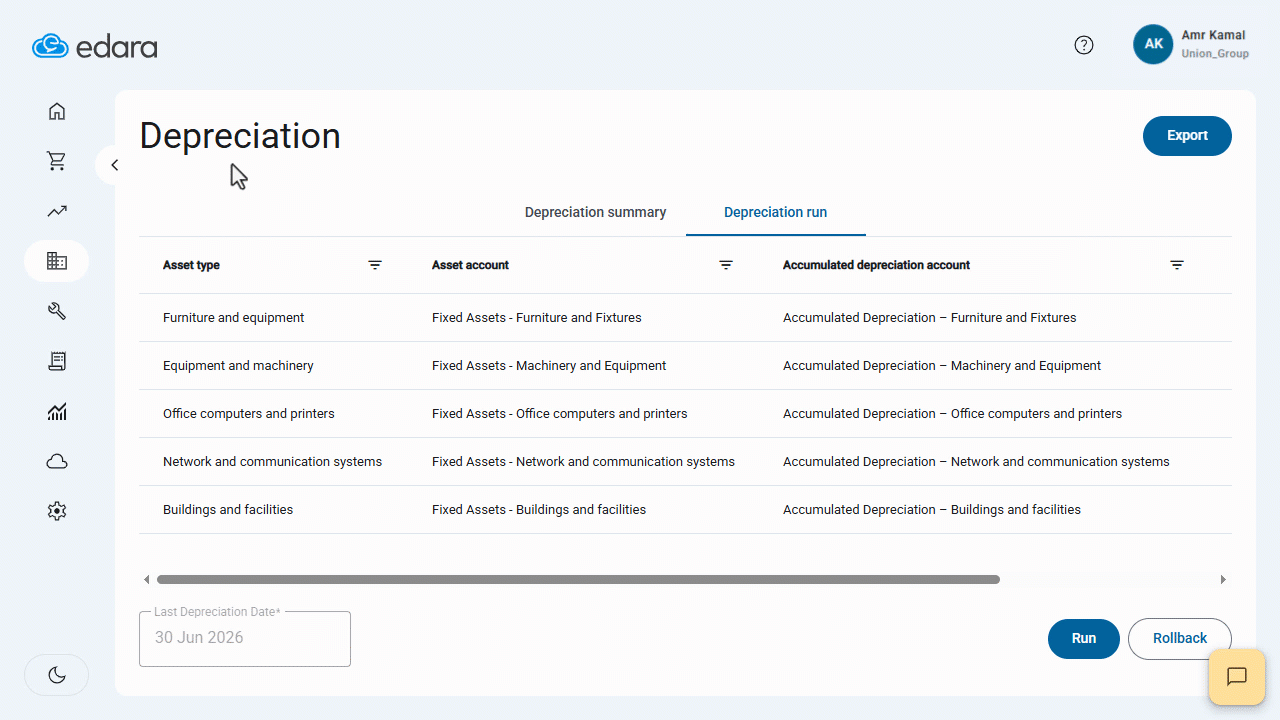Click the help question mark icon
1280x720 pixels.
pyautogui.click(x=1084, y=45)
